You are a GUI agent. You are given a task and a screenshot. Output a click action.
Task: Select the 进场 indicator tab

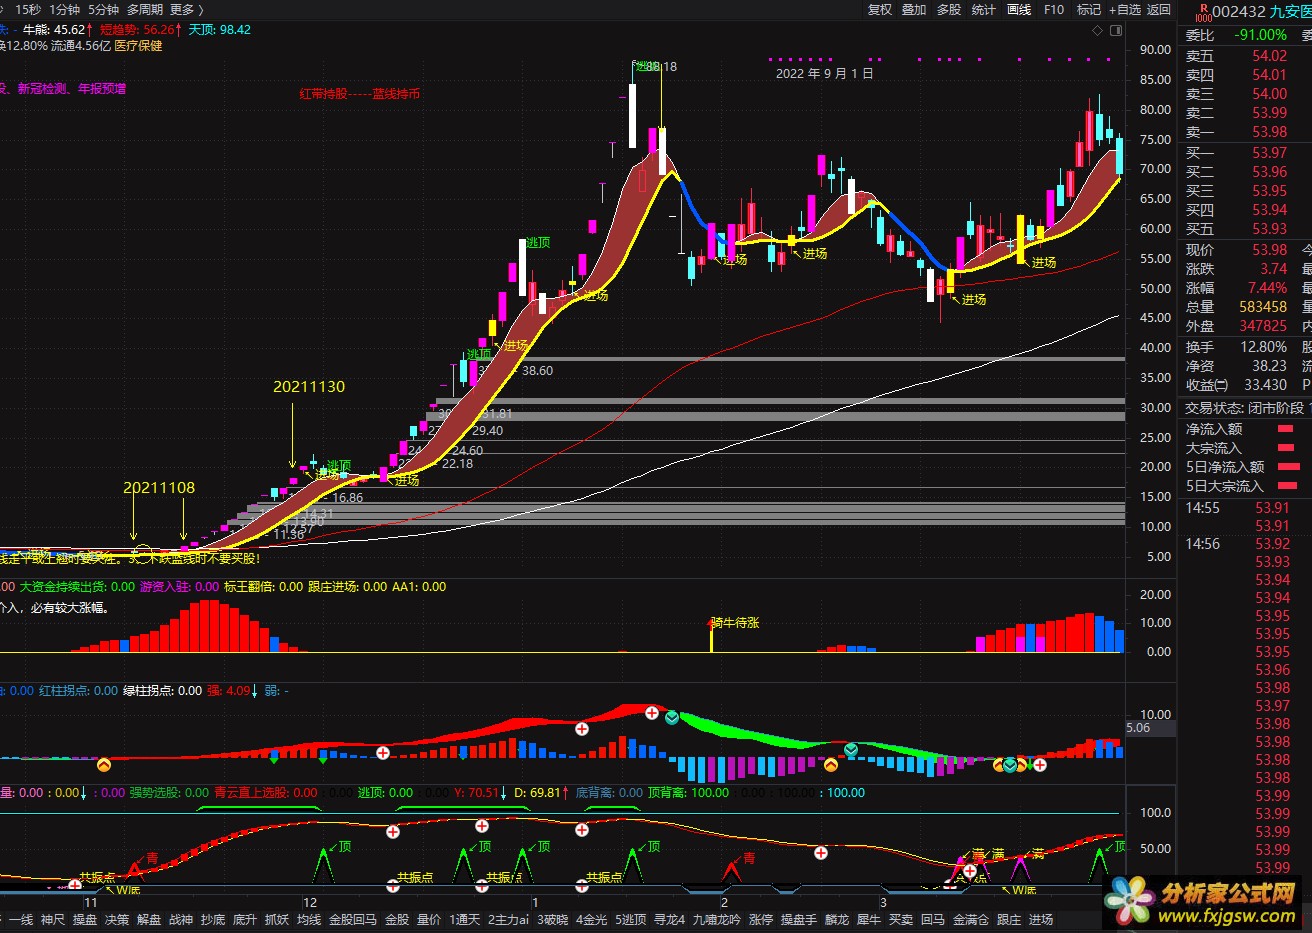[x=1041, y=920]
